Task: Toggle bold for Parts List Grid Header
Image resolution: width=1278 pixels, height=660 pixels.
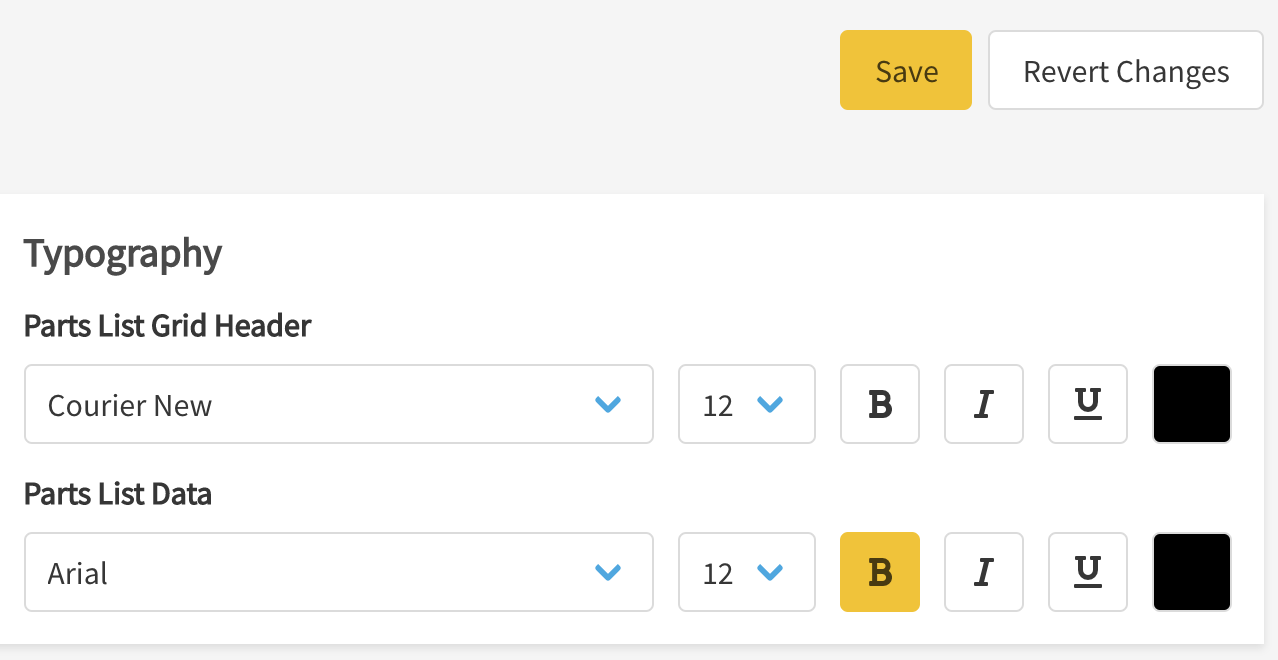Action: click(x=880, y=404)
